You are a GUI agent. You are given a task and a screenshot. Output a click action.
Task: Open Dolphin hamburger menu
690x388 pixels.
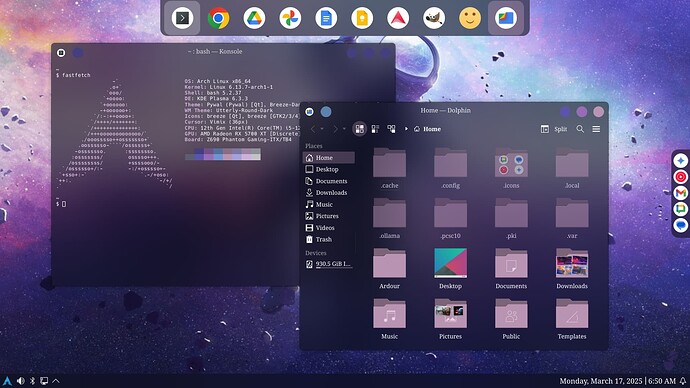pyautogui.click(x=596, y=129)
